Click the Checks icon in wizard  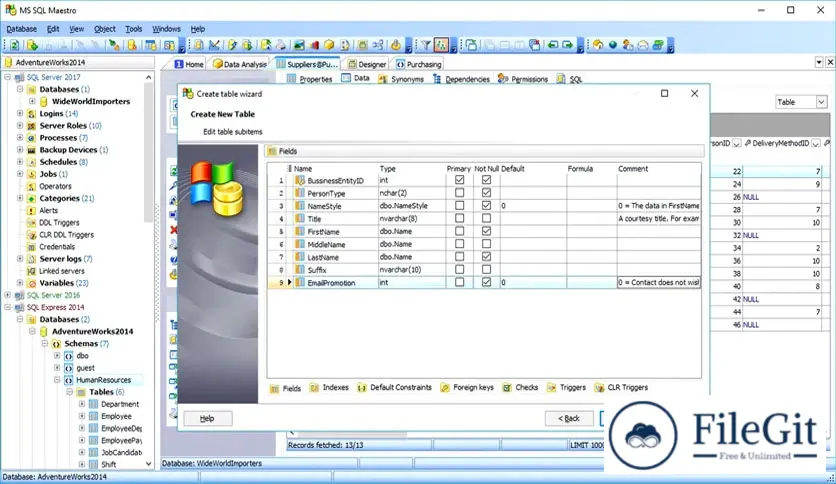click(507, 388)
